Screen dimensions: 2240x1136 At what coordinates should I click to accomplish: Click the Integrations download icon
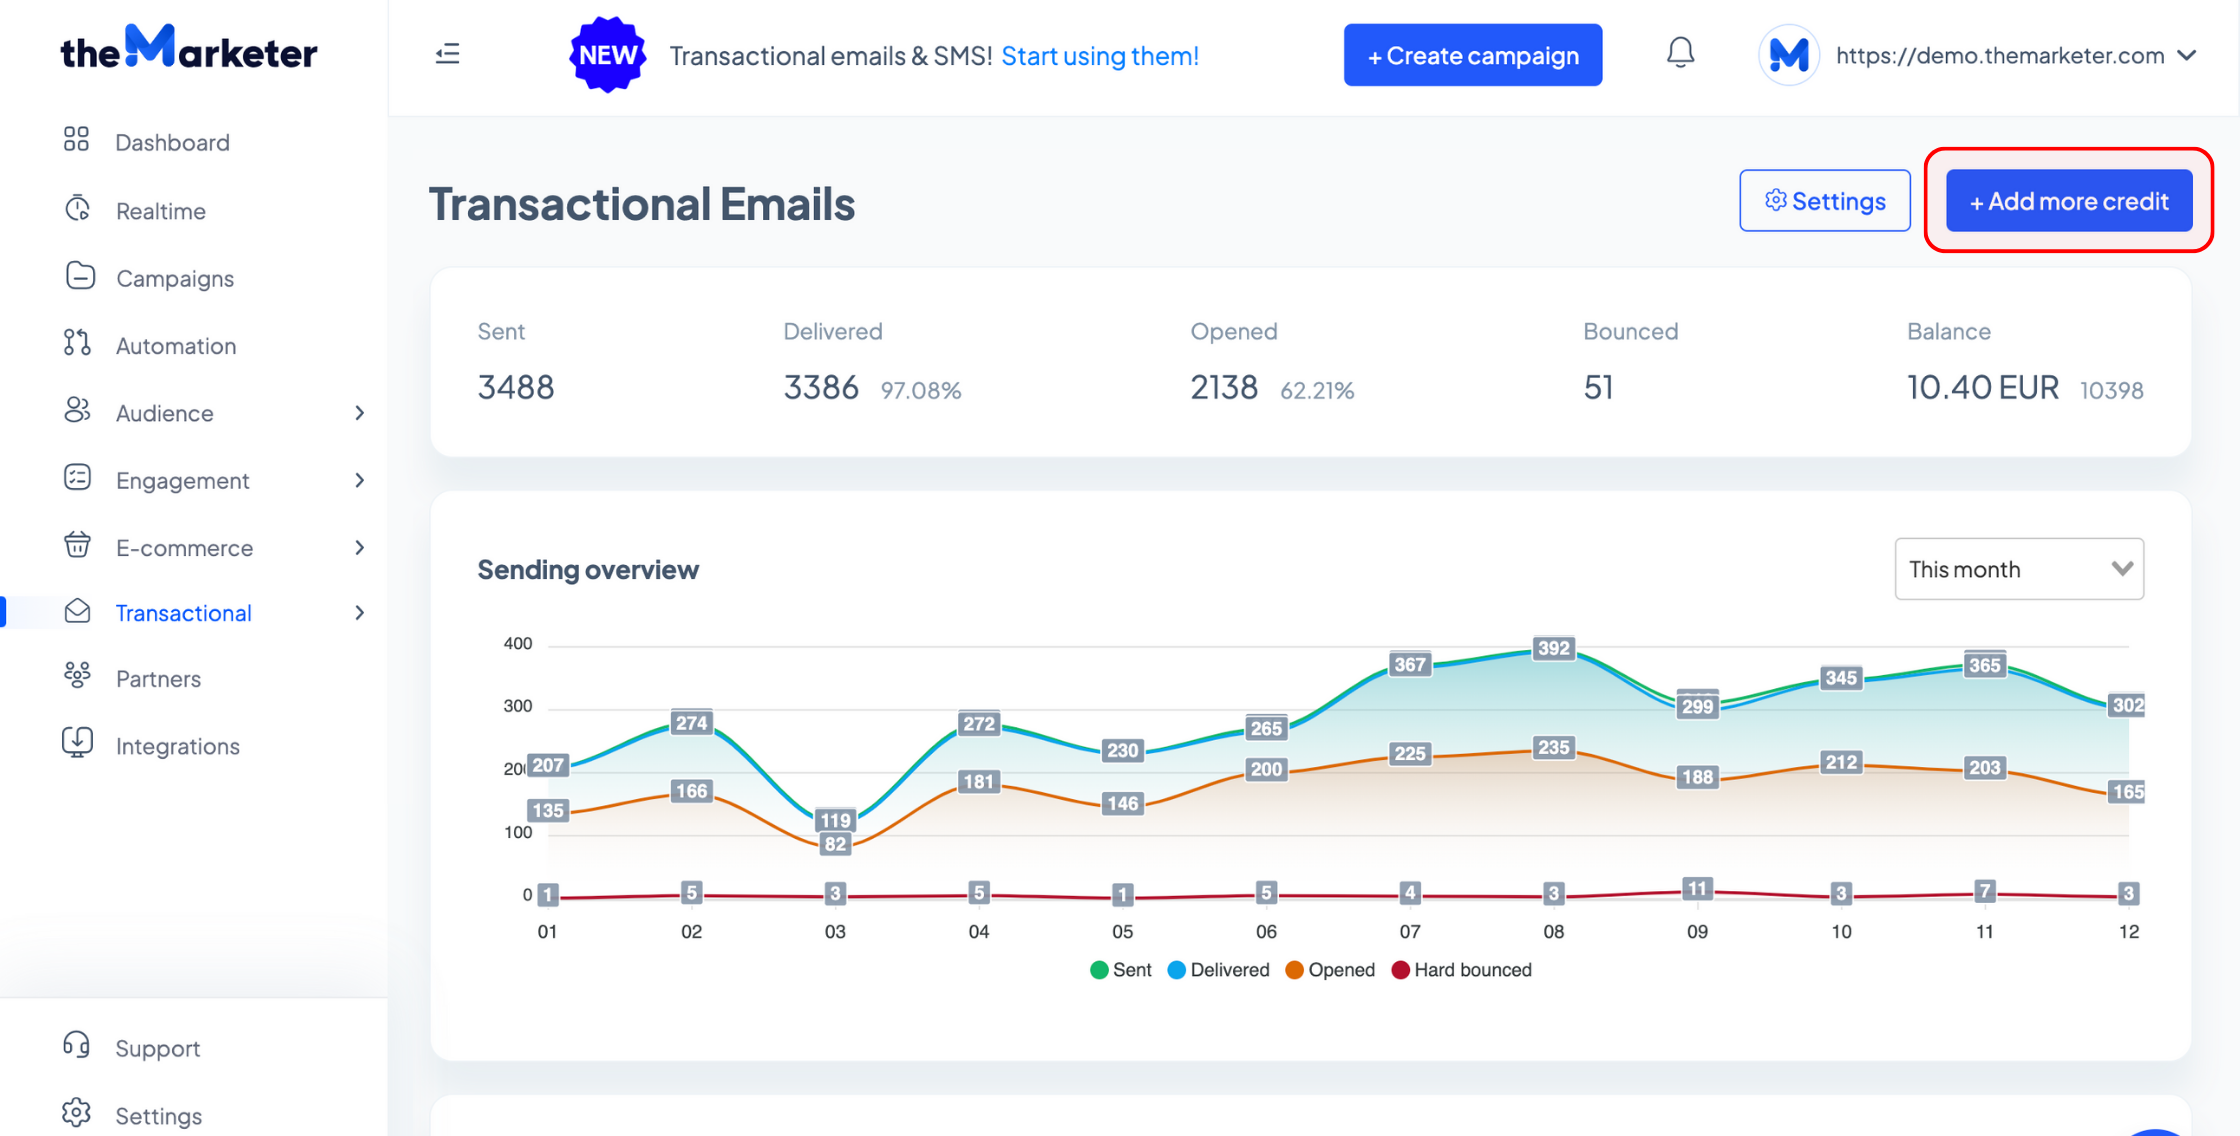77,743
